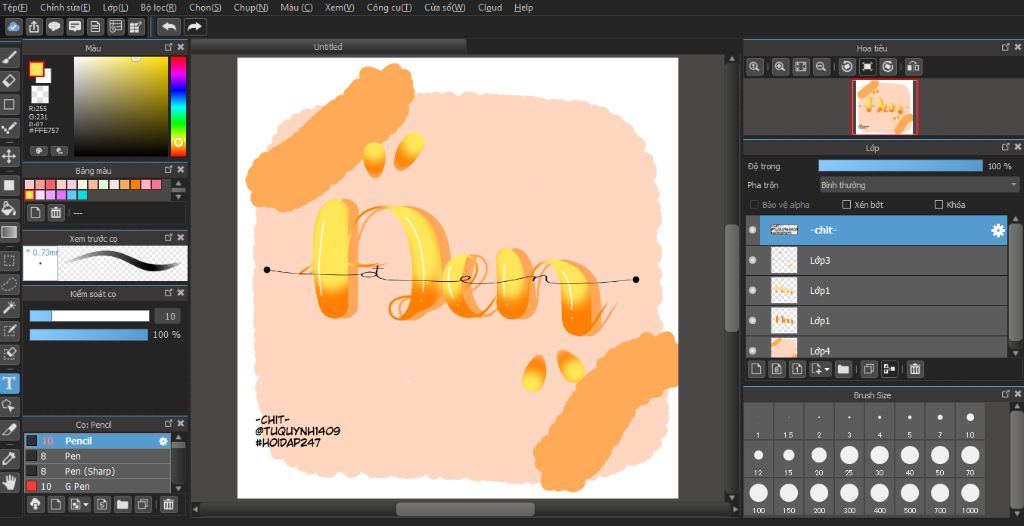Zoom in using the navigator magnifier plus

point(780,67)
